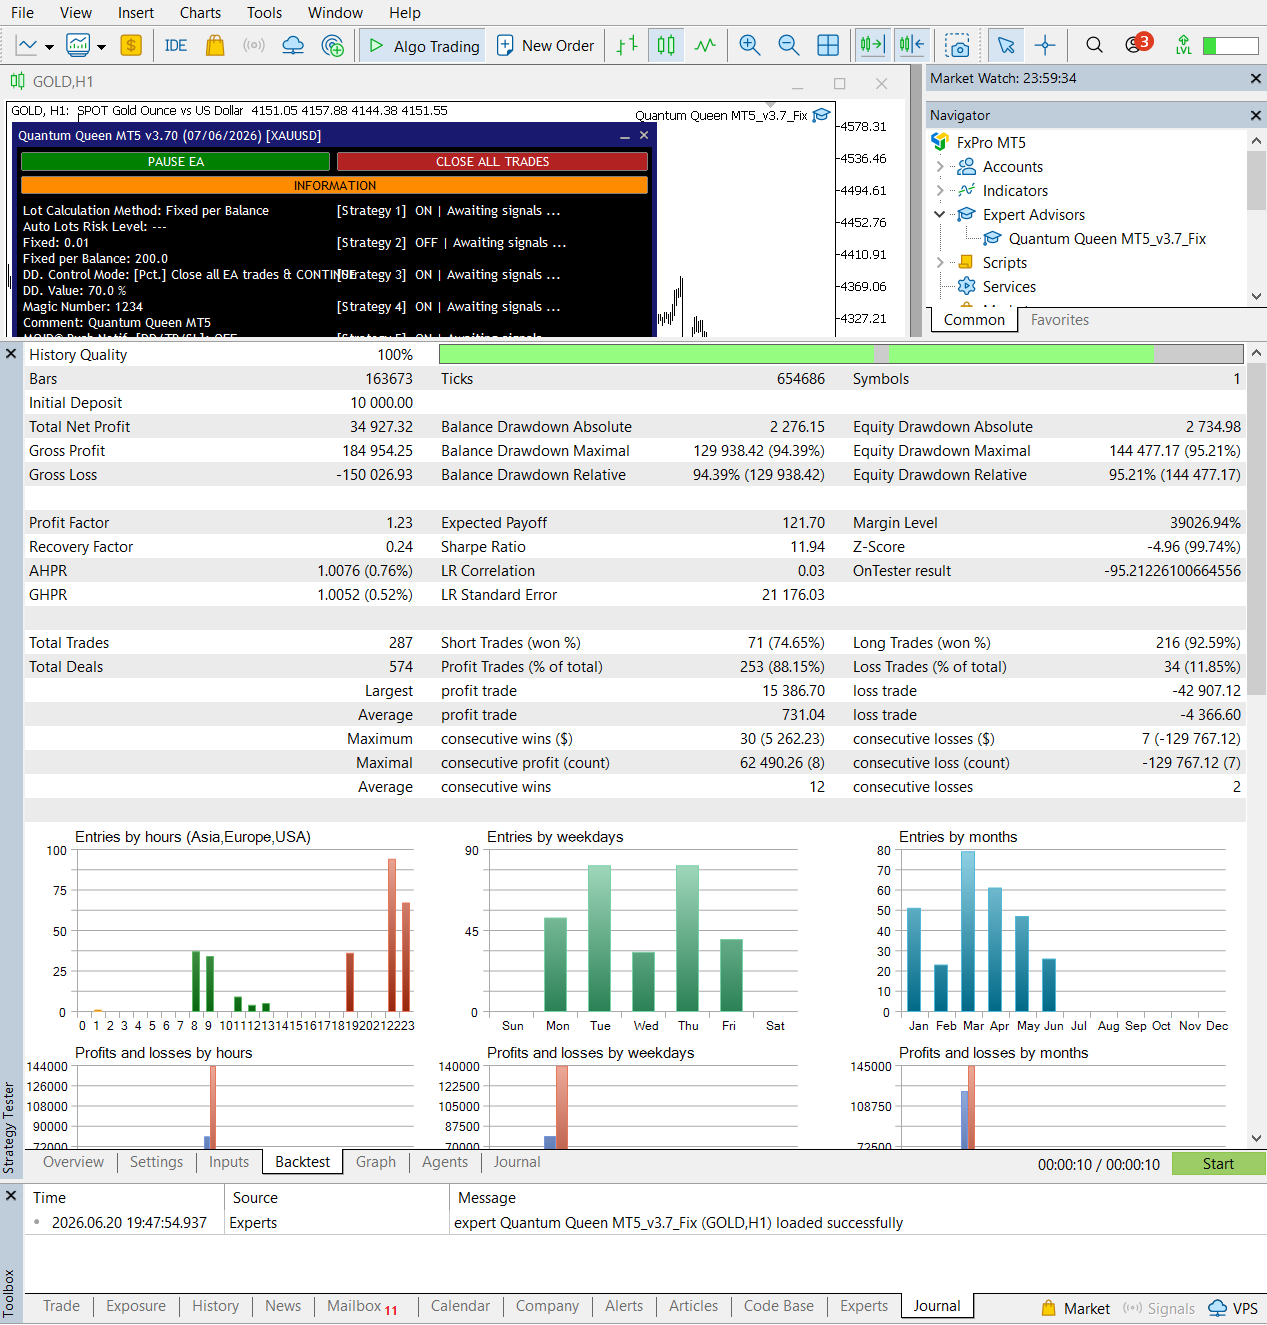Screen dimensions: 1267x1325
Task: Close the Market Watch panel
Action: [1256, 78]
